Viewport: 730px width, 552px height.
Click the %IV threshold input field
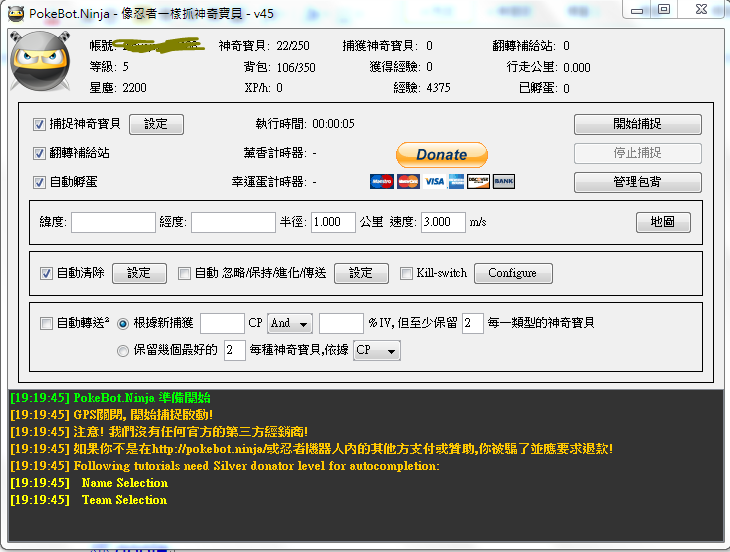pos(341,323)
